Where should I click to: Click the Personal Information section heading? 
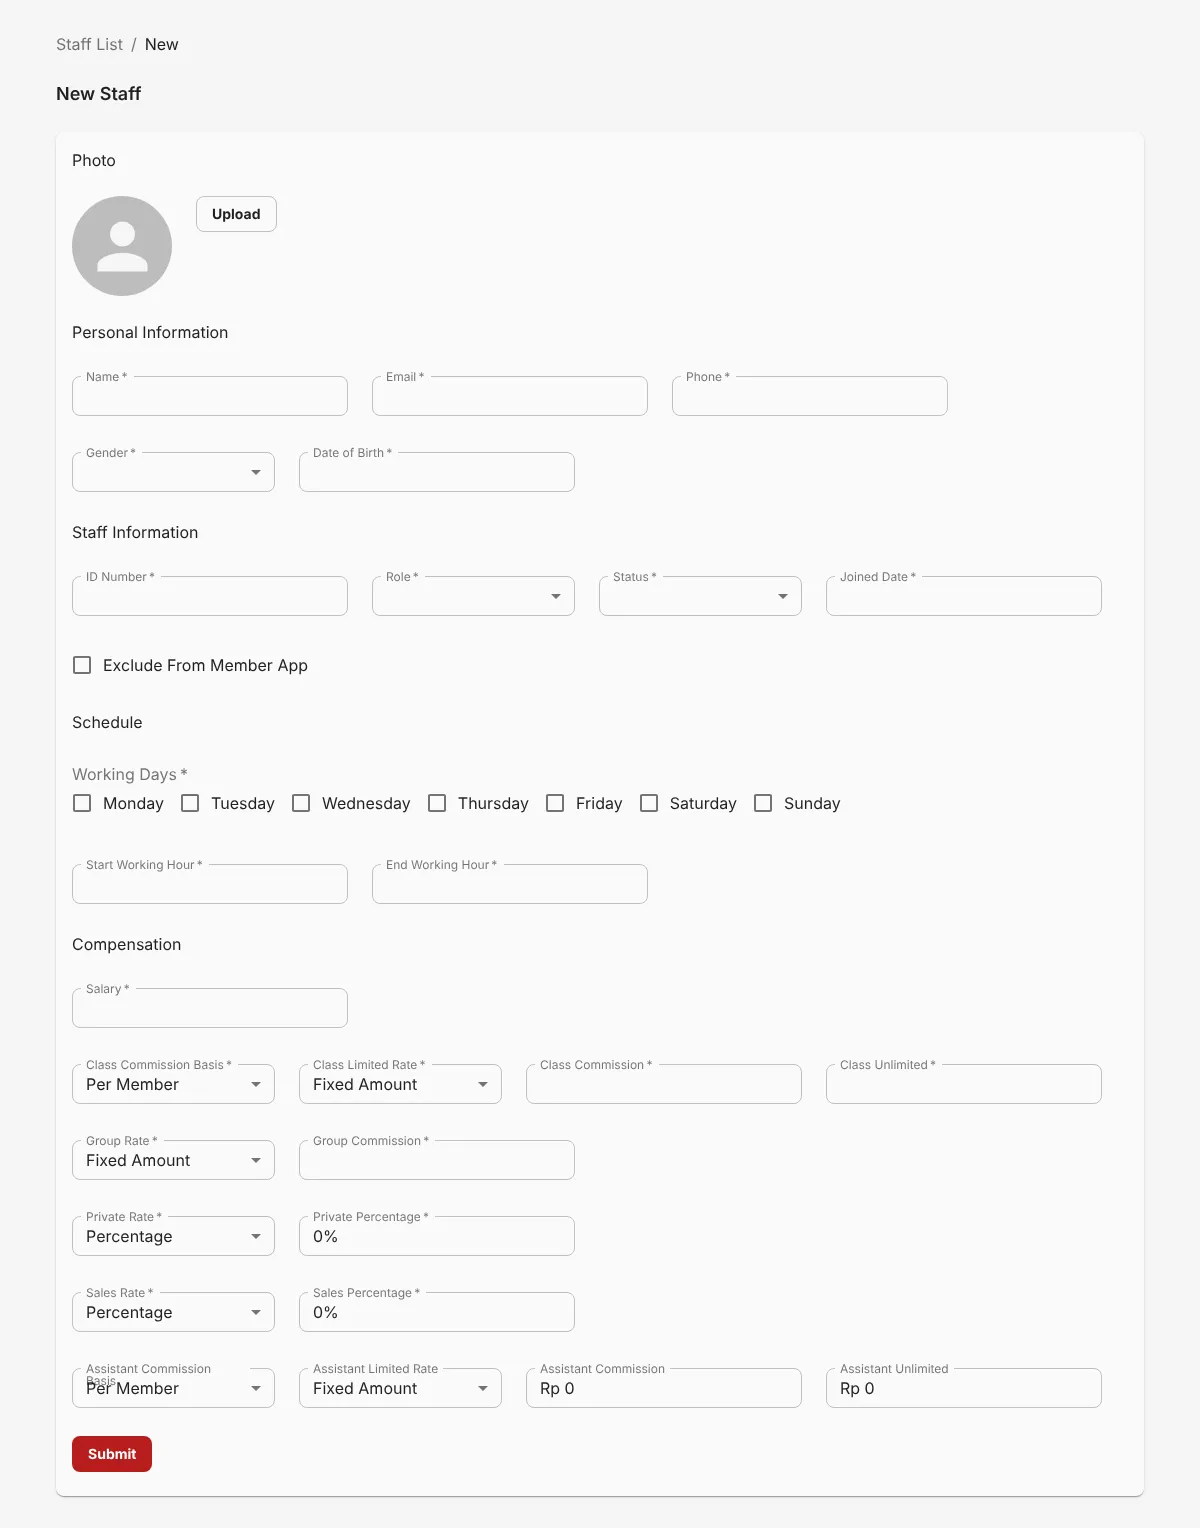coord(150,332)
